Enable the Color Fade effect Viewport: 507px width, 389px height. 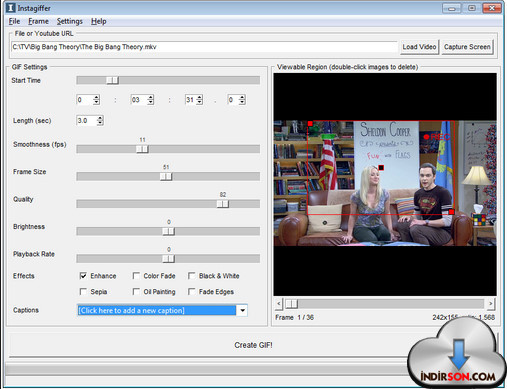[136, 276]
